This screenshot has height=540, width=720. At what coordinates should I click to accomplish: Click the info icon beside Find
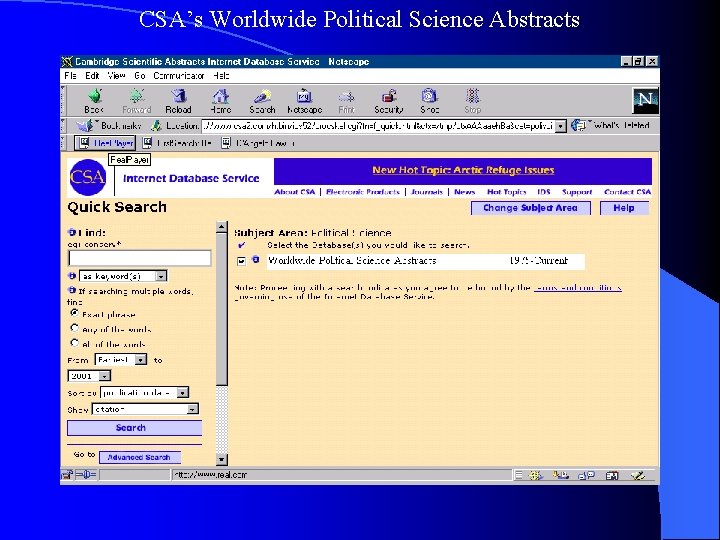tap(72, 232)
